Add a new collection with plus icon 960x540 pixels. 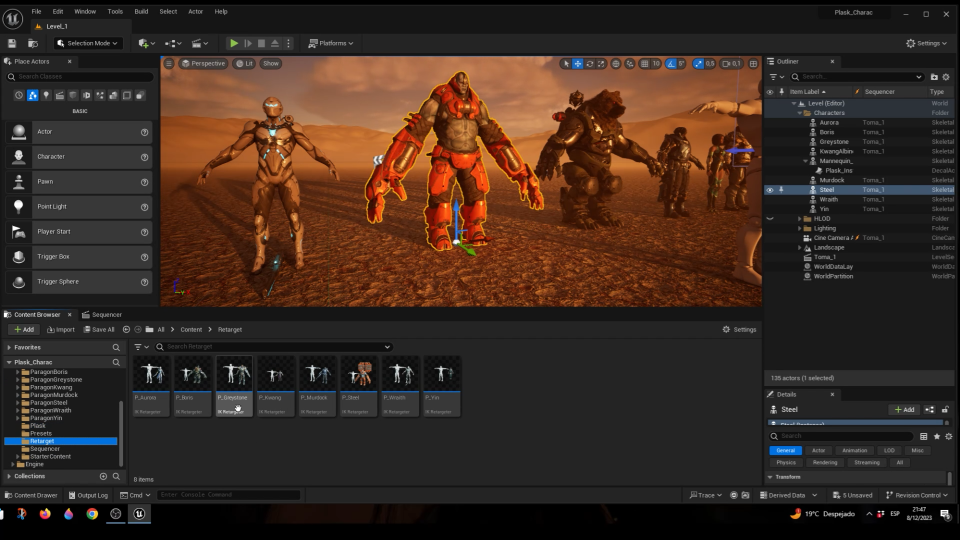tap(103, 476)
